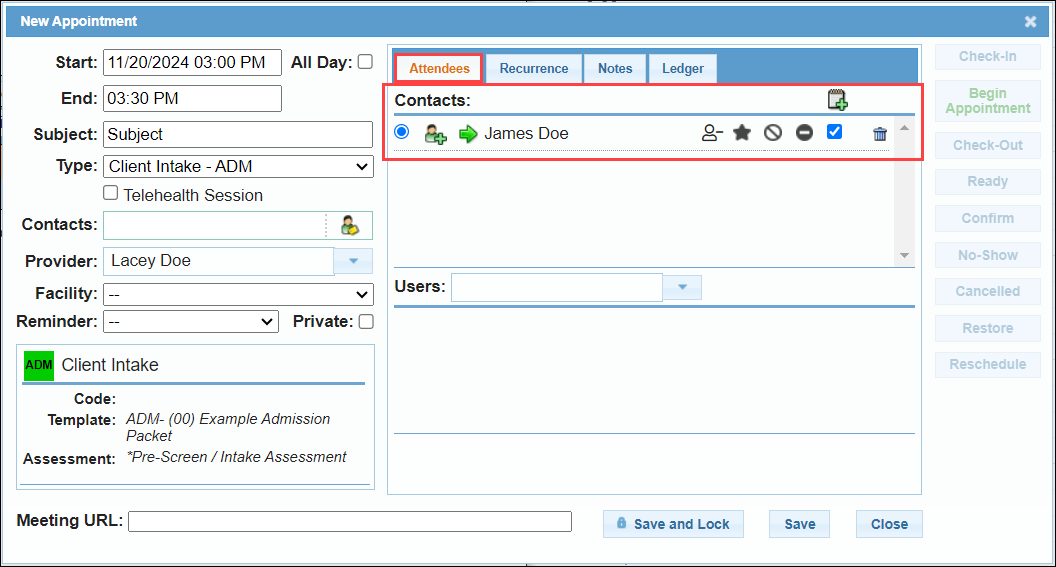
Task: Click the Meeting URL input field
Action: tap(350, 521)
